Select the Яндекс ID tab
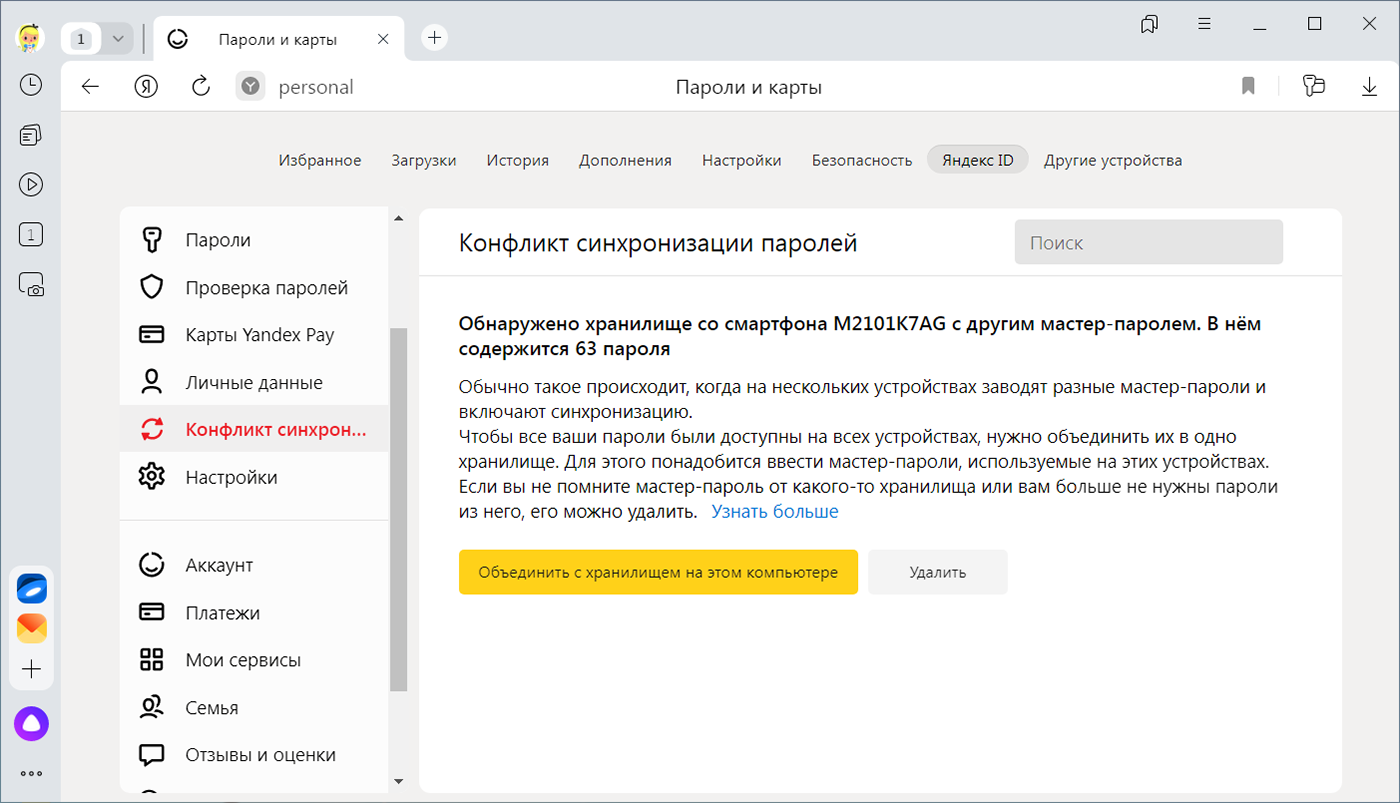Screen dimensions: 1400x803 (977, 160)
